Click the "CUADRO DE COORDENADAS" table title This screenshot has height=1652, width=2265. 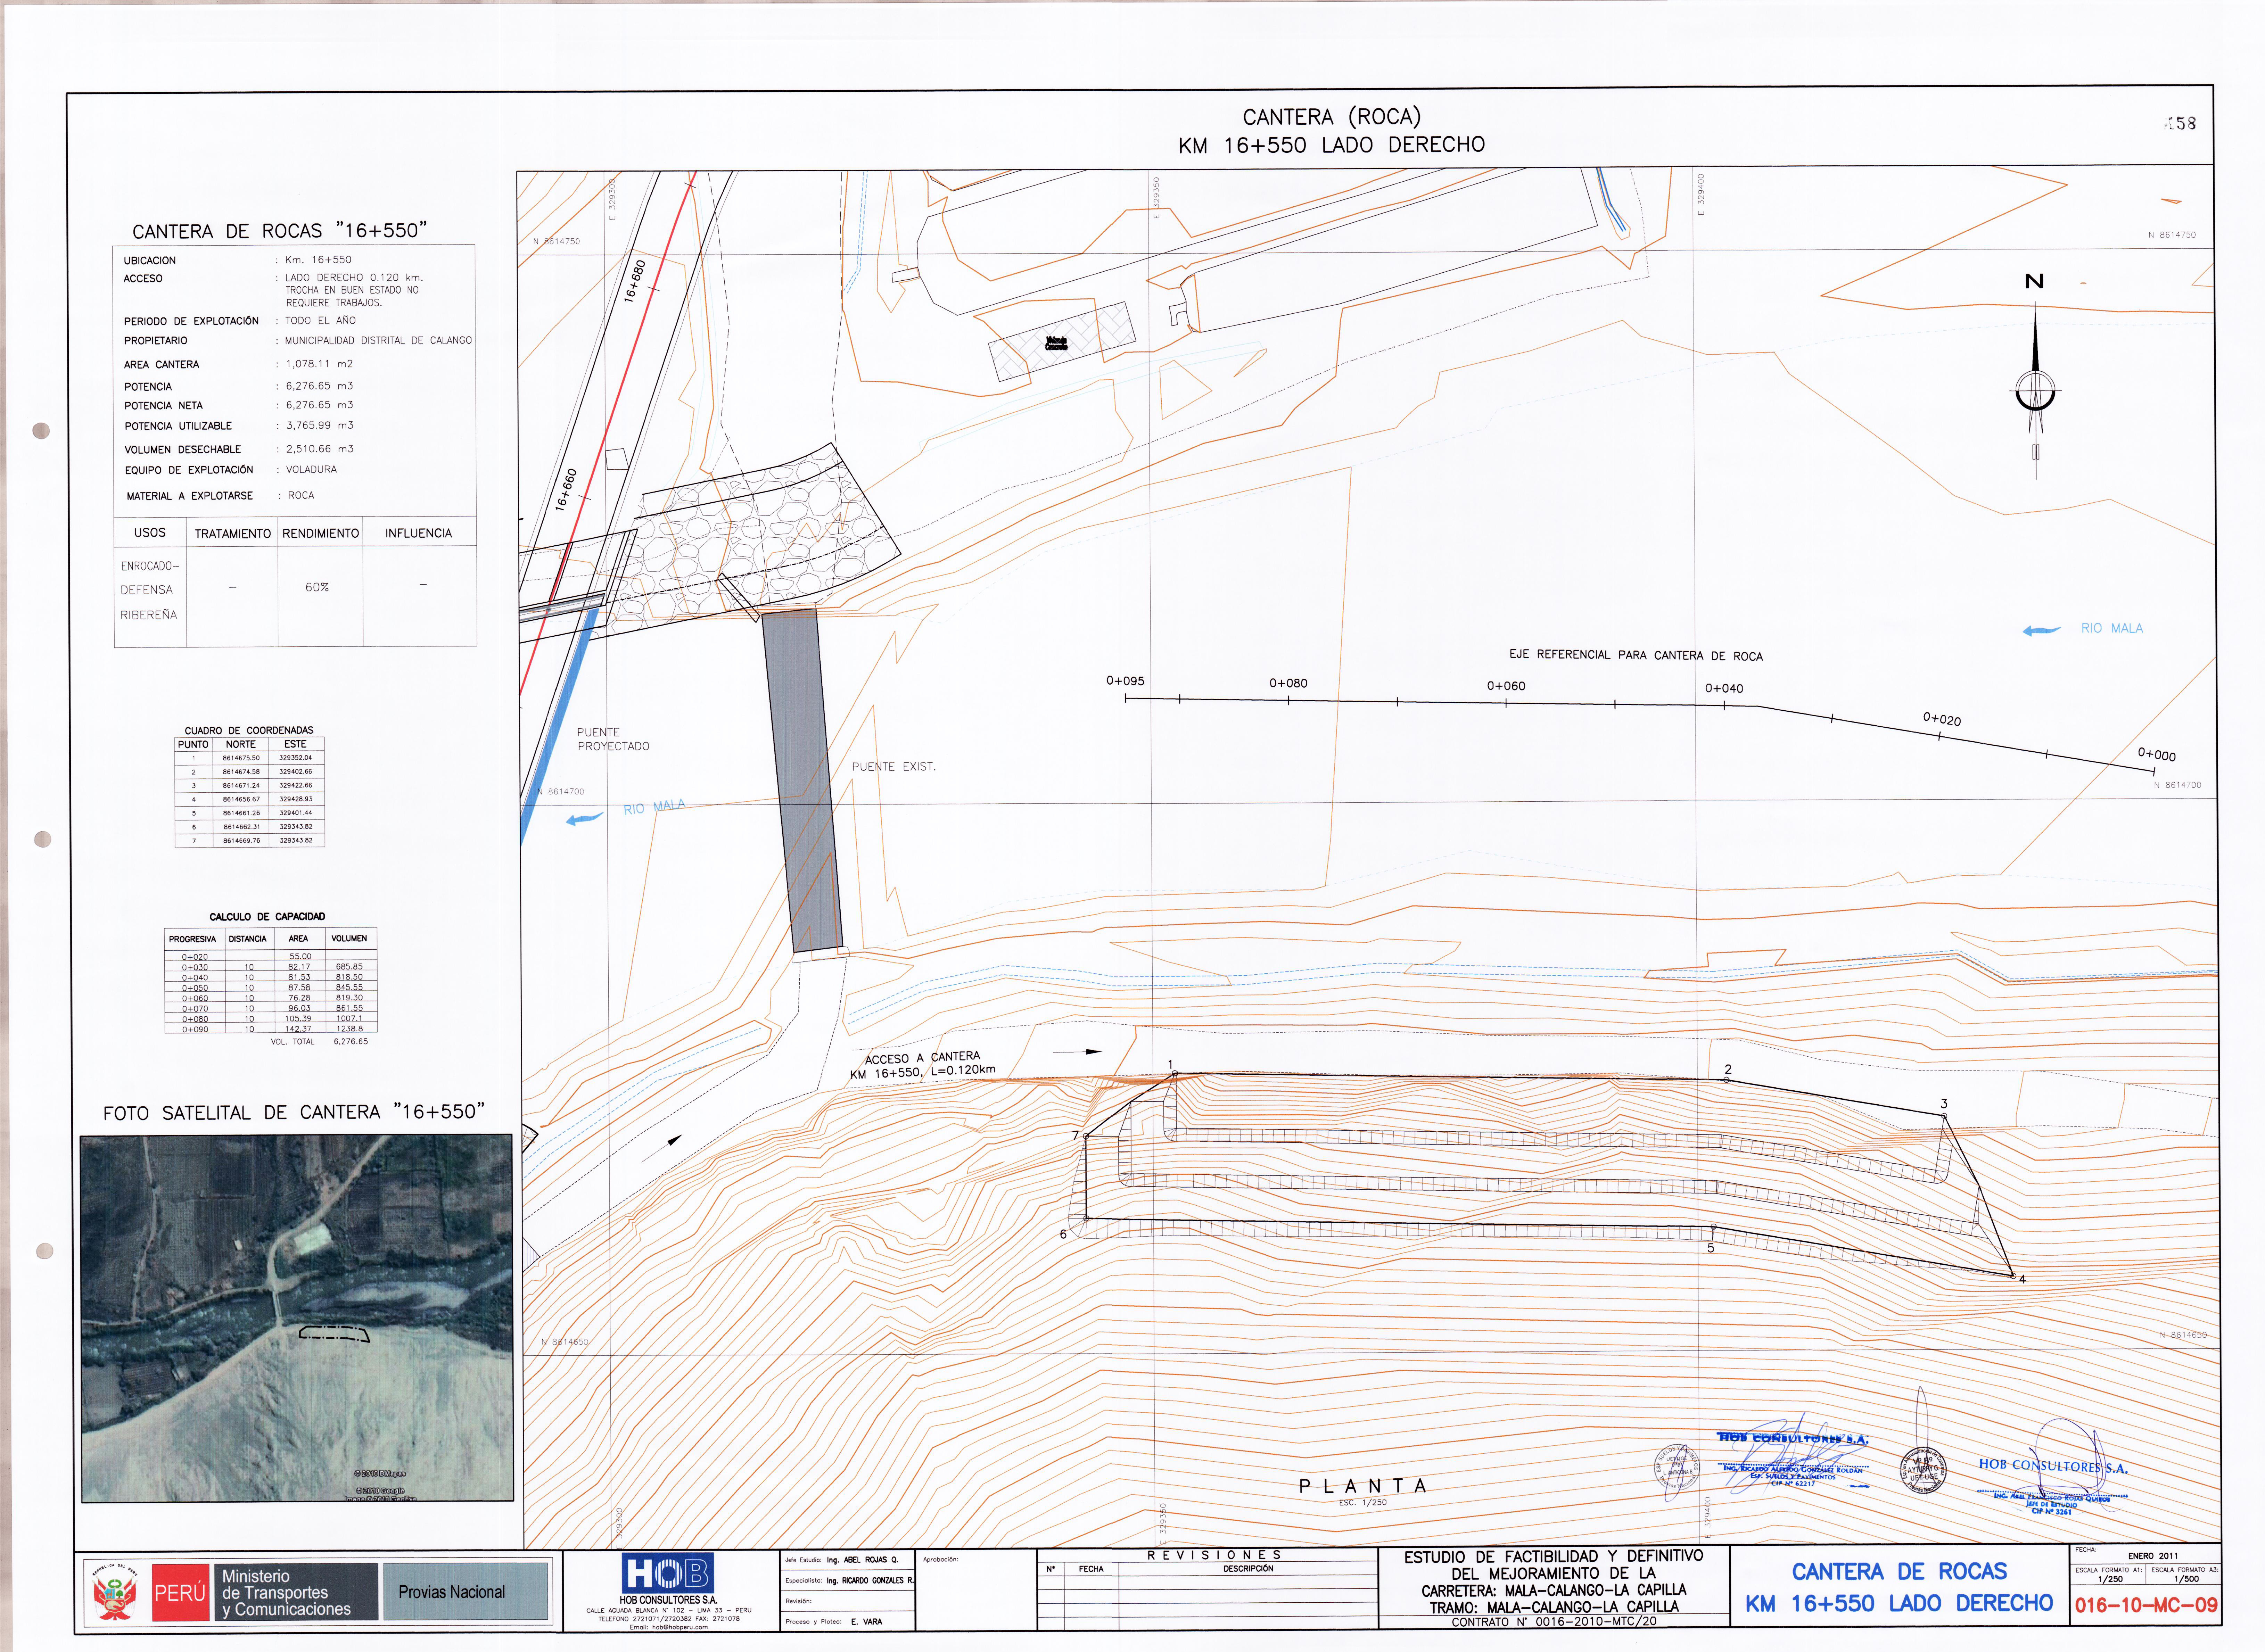[249, 731]
